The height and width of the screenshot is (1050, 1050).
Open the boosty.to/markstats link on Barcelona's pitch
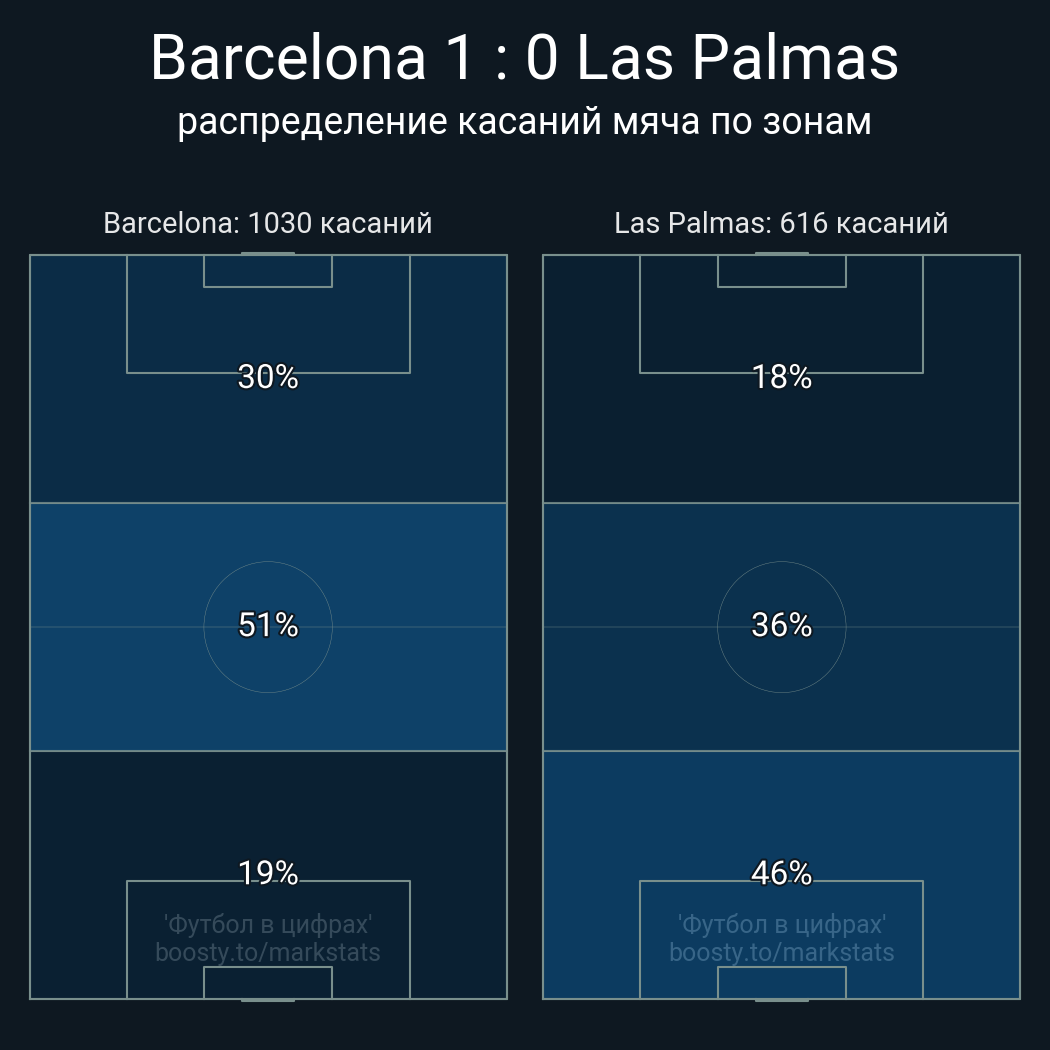pos(268,952)
